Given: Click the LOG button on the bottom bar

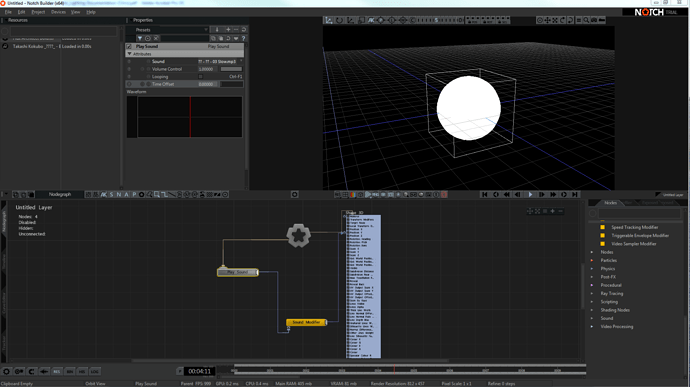Looking at the screenshot, I should pyautogui.click(x=95, y=372).
